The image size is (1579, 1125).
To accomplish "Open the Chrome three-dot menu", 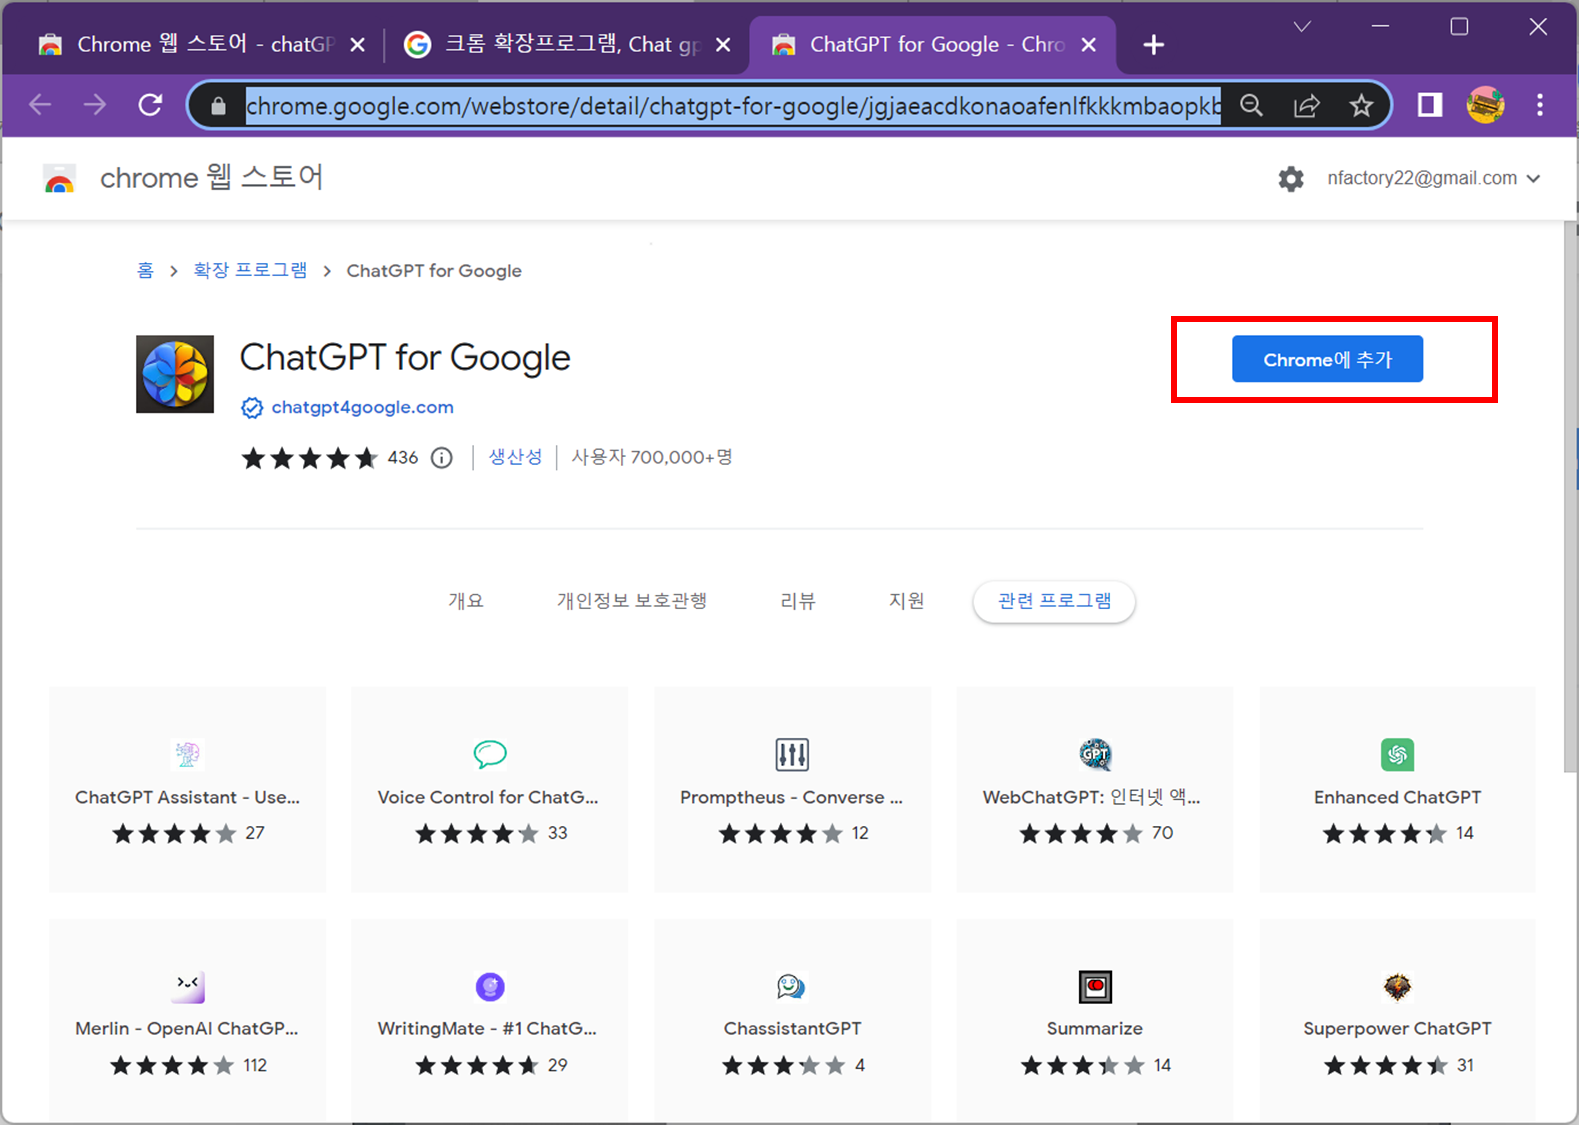I will coord(1540,105).
